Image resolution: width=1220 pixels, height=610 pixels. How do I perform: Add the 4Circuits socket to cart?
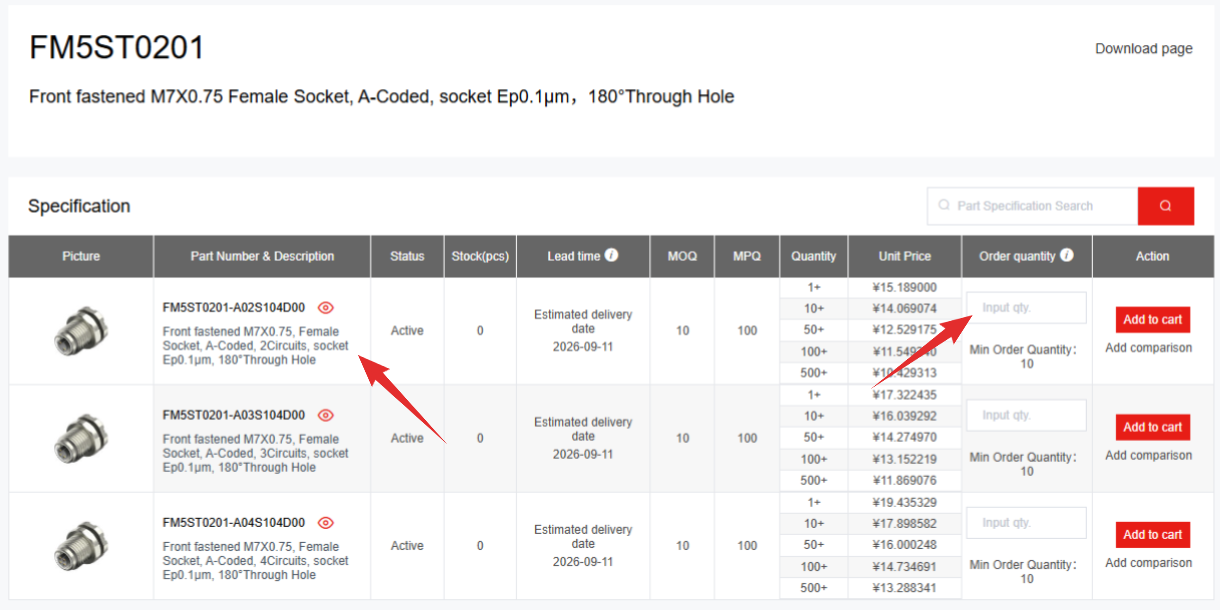1152,535
